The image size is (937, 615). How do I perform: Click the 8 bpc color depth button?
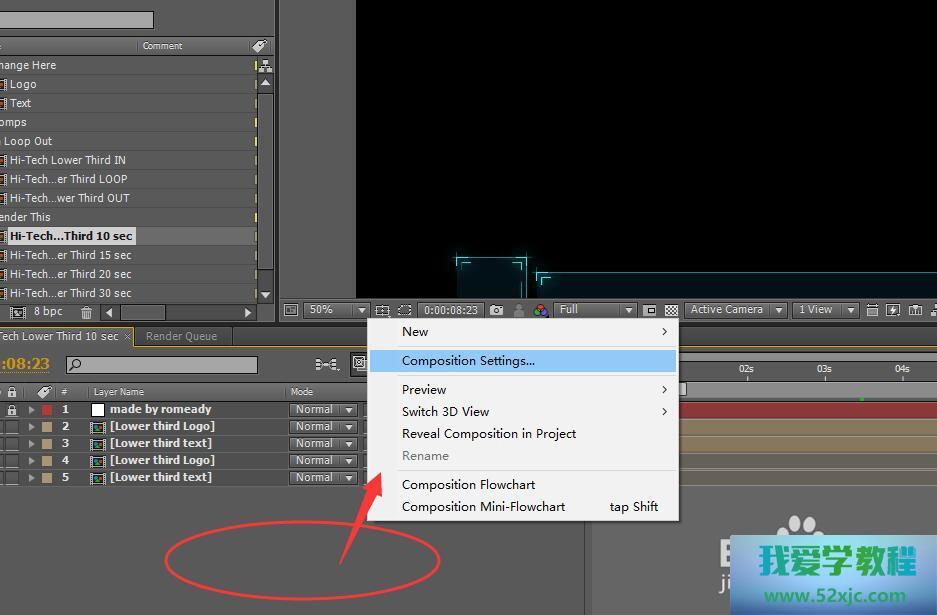click(x=48, y=313)
